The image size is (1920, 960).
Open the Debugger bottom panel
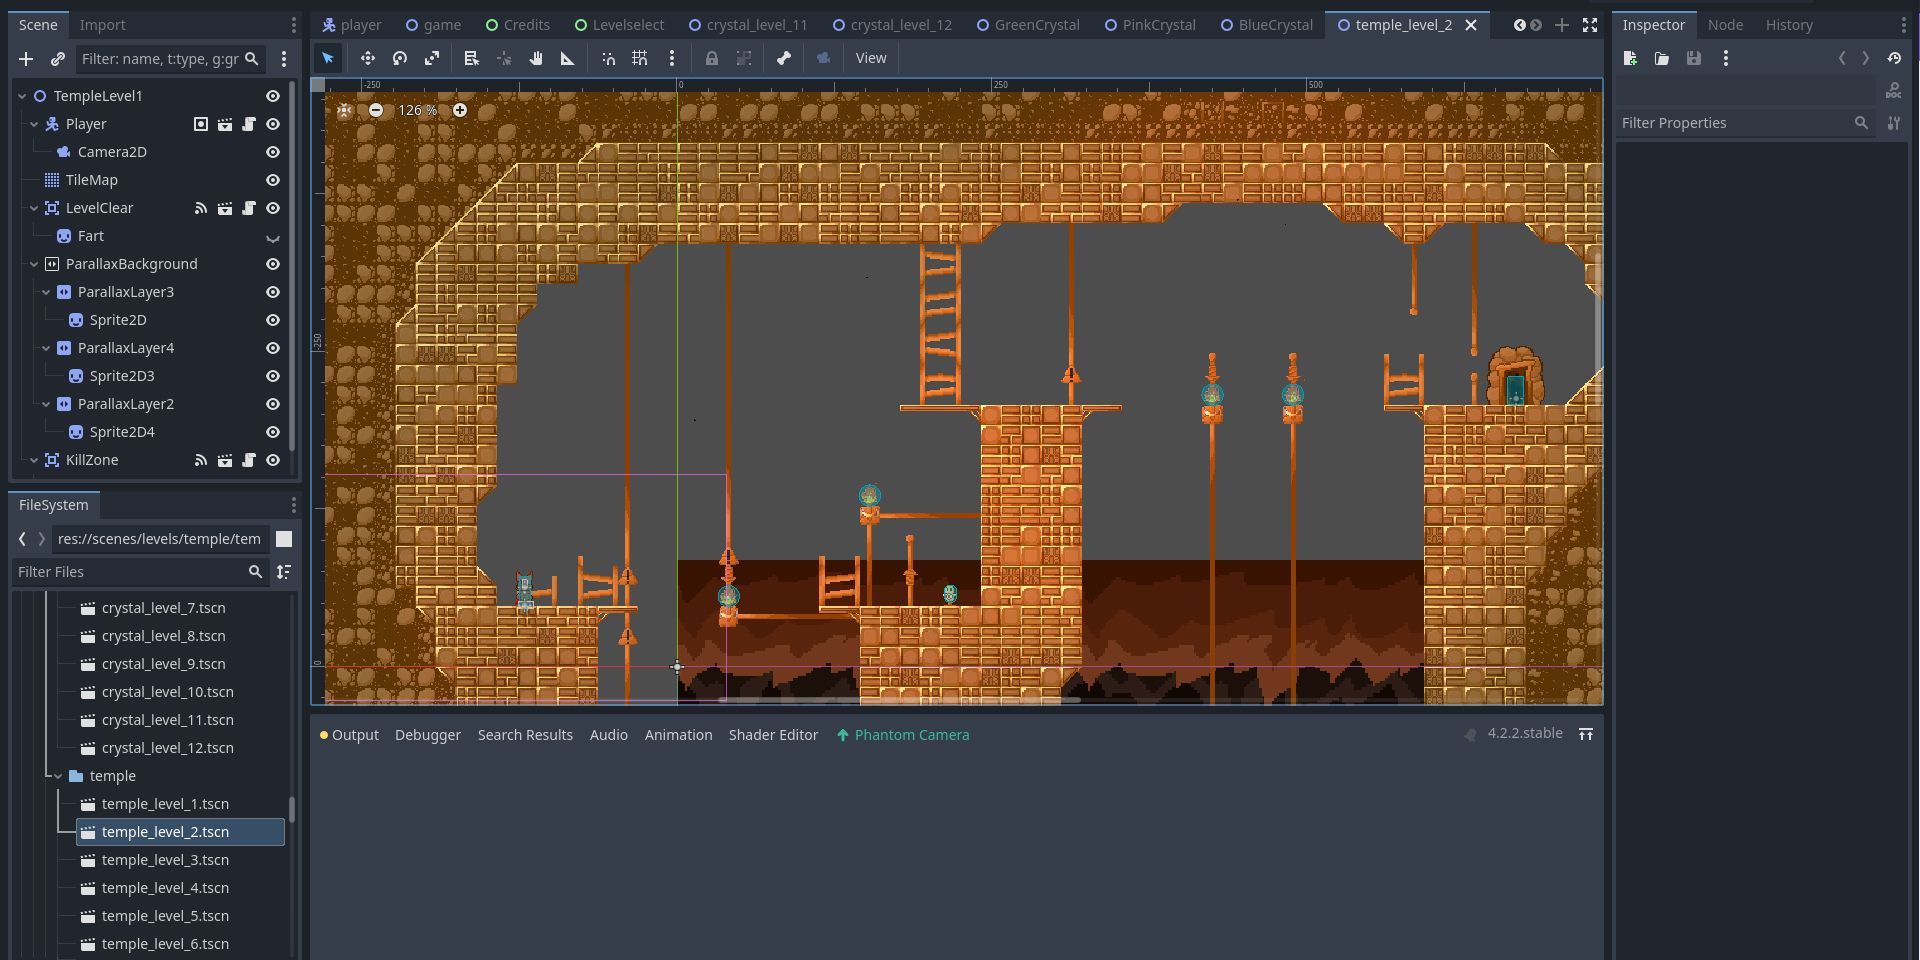tap(427, 735)
